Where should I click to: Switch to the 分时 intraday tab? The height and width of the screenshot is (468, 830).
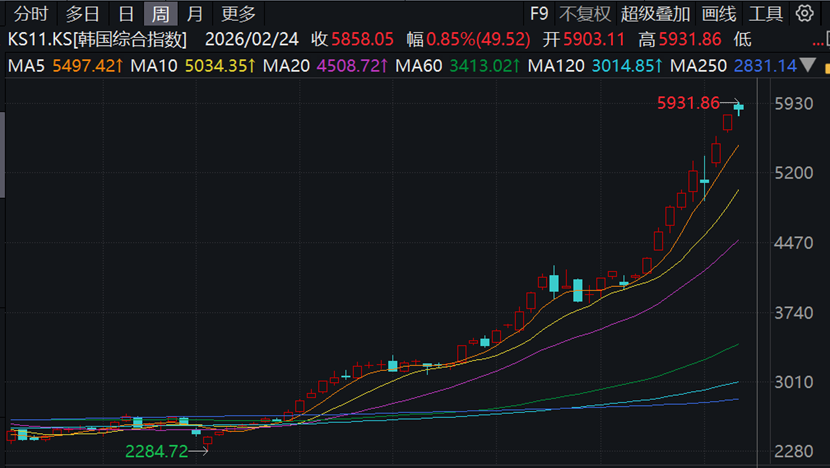point(30,14)
